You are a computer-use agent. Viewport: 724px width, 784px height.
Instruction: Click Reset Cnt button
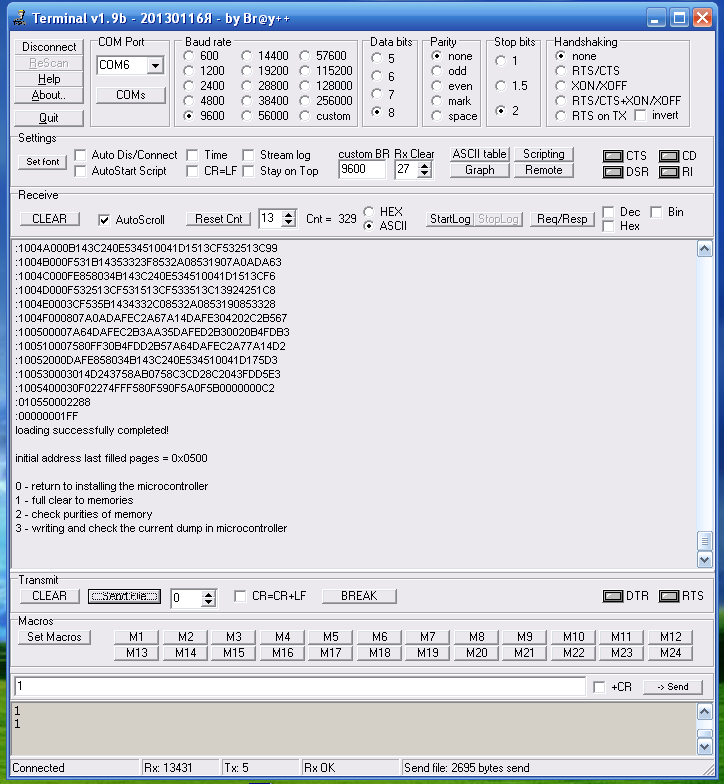(x=218, y=219)
